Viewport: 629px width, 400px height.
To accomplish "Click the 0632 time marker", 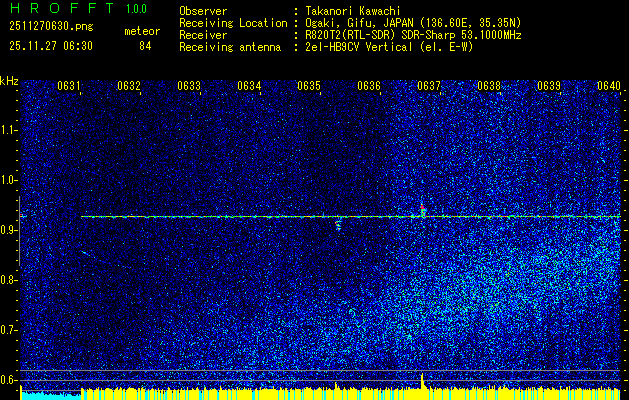I will click(129, 86).
